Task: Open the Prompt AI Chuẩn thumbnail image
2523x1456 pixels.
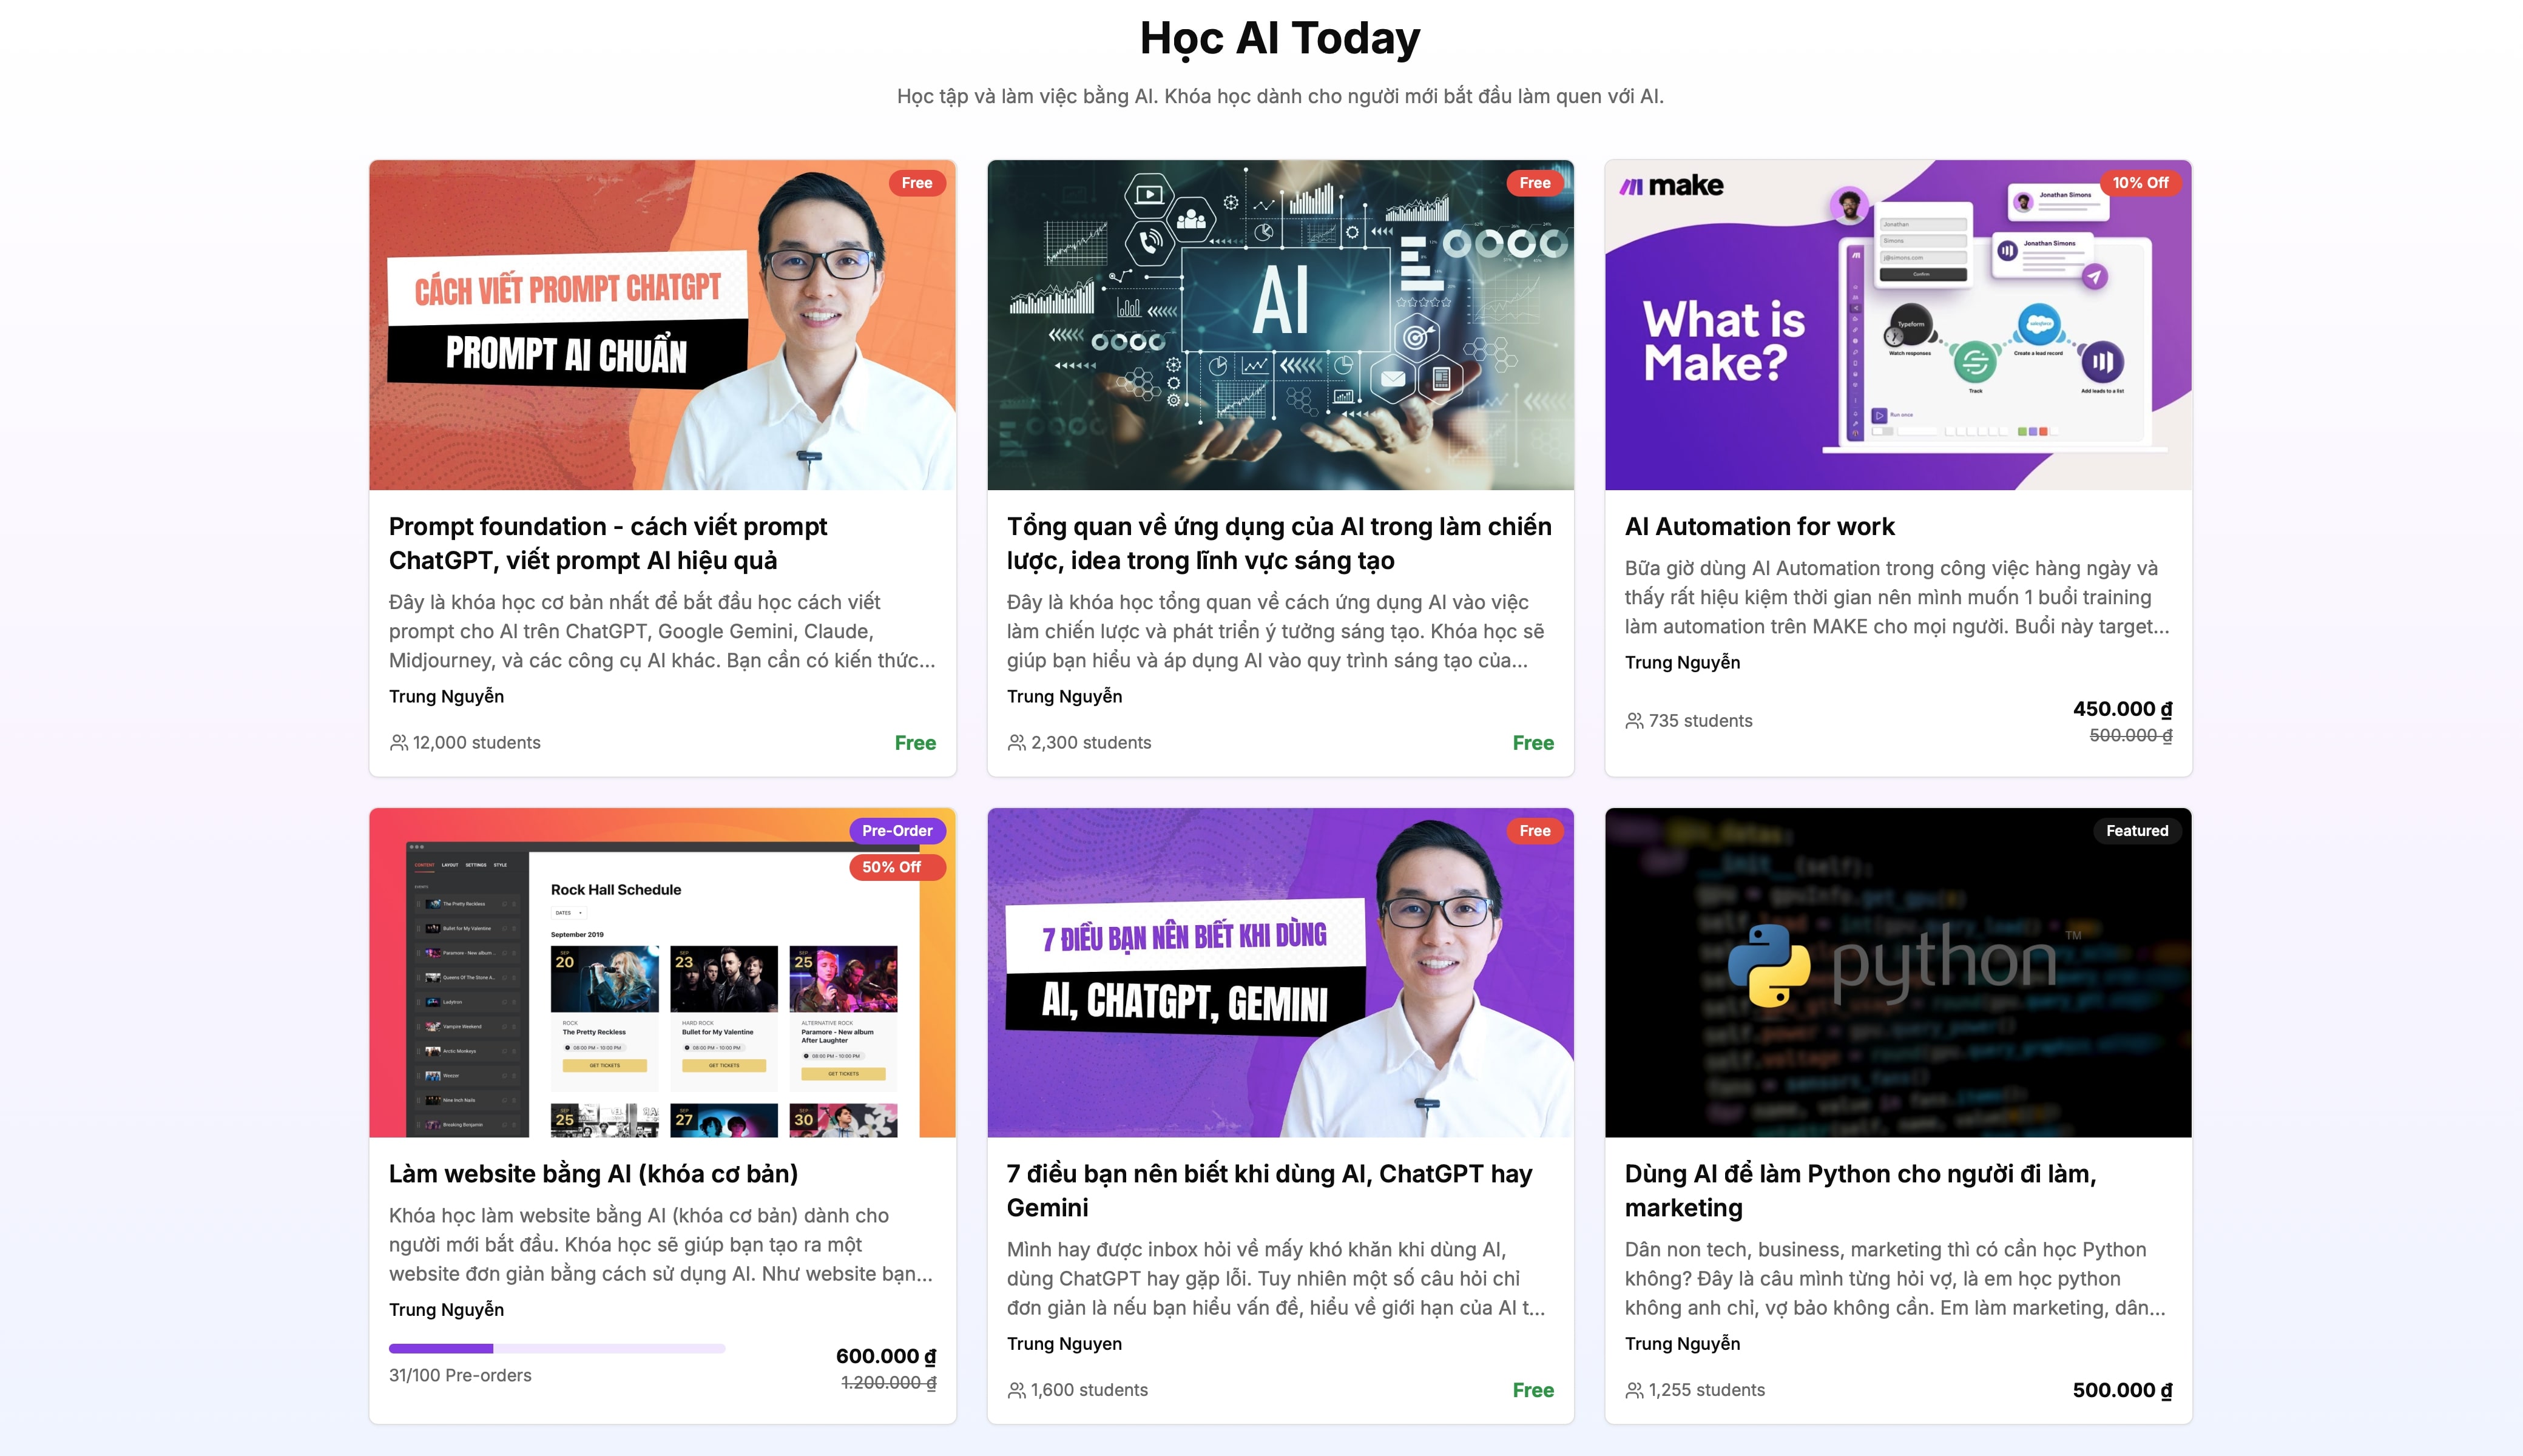Action: tap(662, 325)
